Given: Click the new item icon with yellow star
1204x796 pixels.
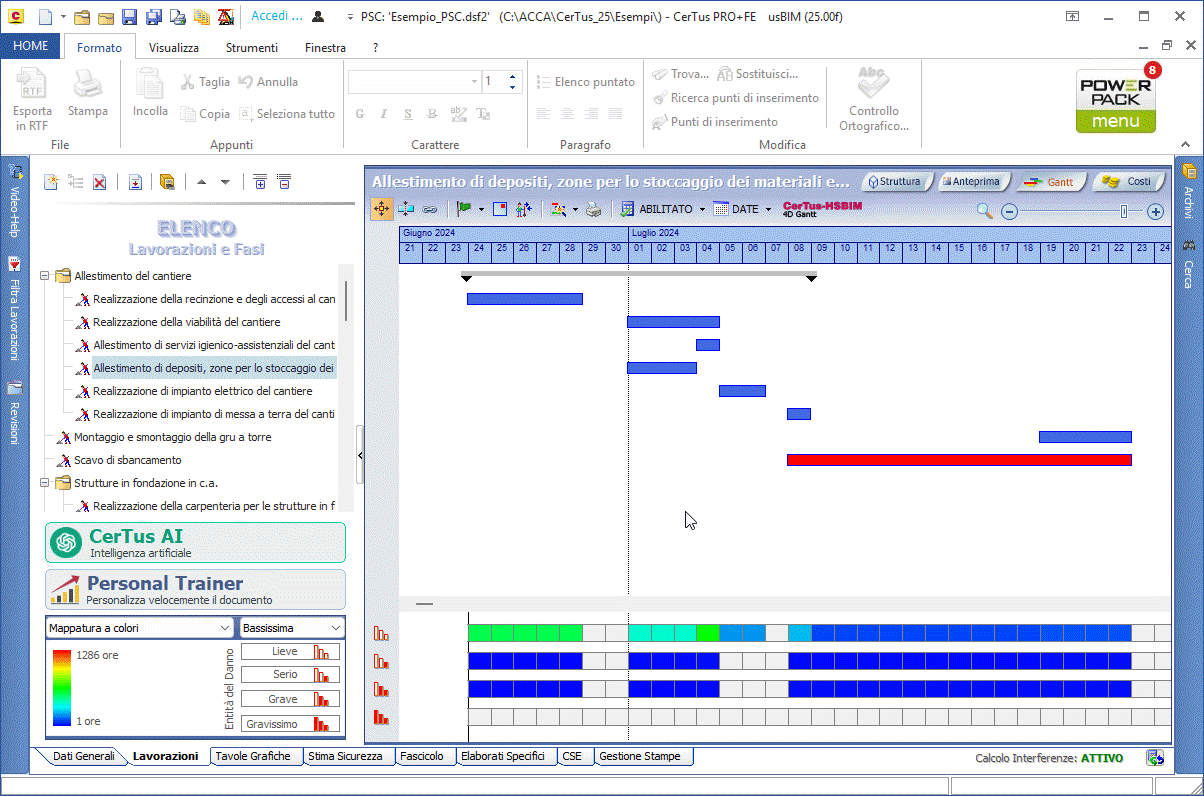Looking at the screenshot, I should click(51, 182).
